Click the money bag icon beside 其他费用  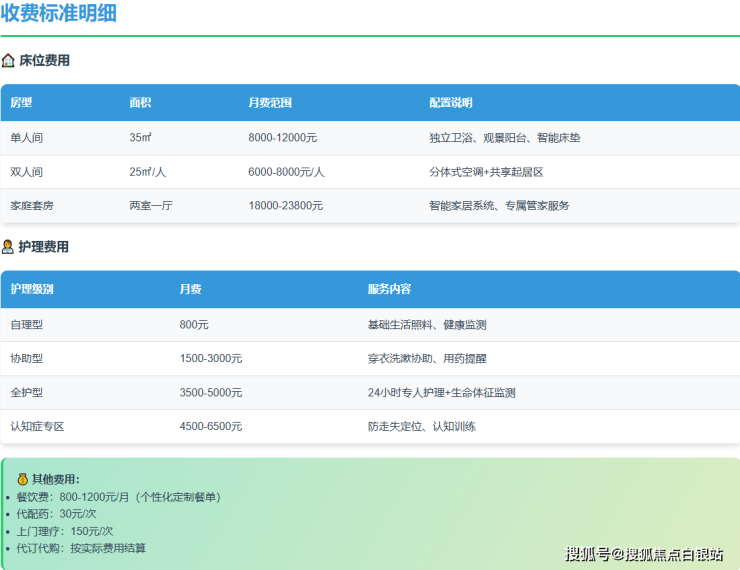point(22,479)
